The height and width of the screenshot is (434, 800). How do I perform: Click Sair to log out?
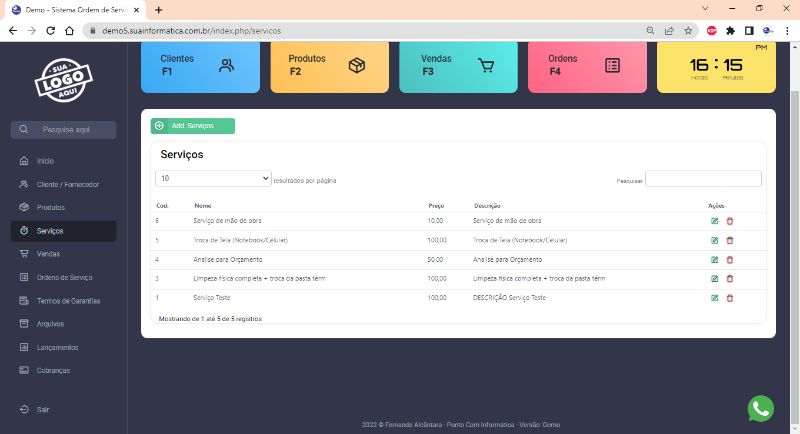(42, 409)
